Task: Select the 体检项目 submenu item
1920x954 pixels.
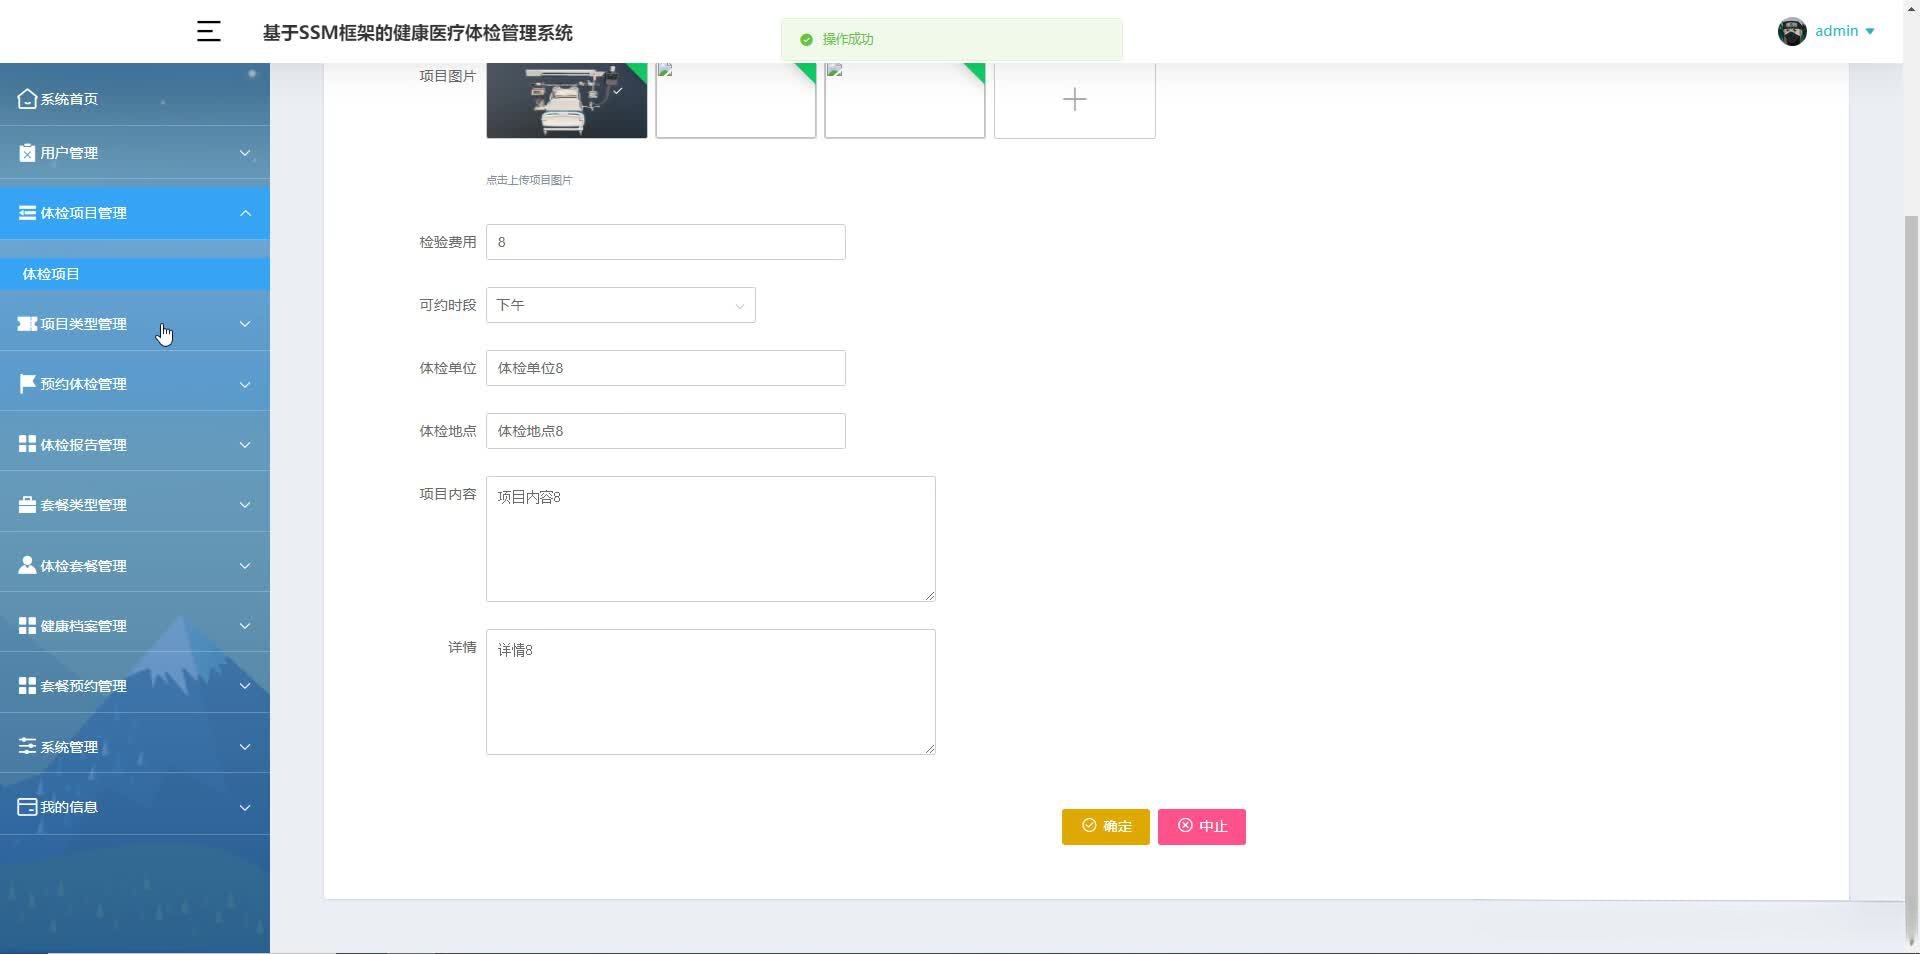Action: click(x=135, y=274)
